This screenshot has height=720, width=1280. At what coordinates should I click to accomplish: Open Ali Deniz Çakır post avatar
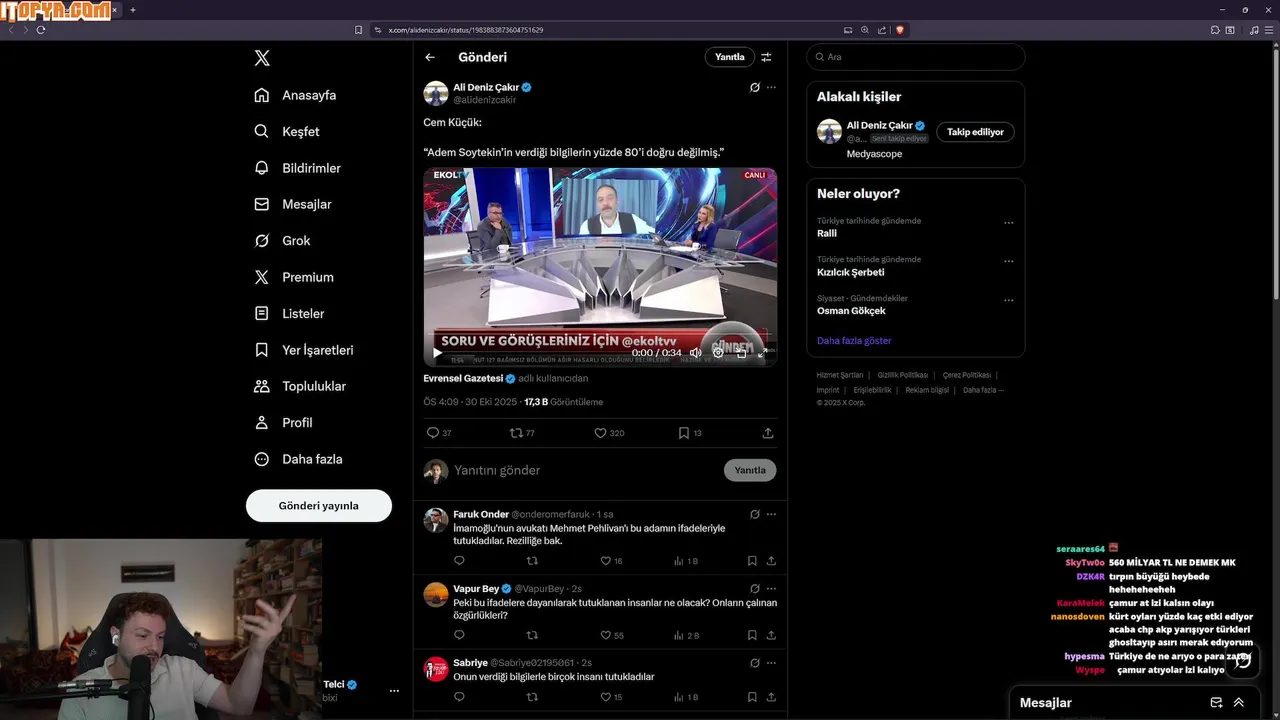pos(436,93)
